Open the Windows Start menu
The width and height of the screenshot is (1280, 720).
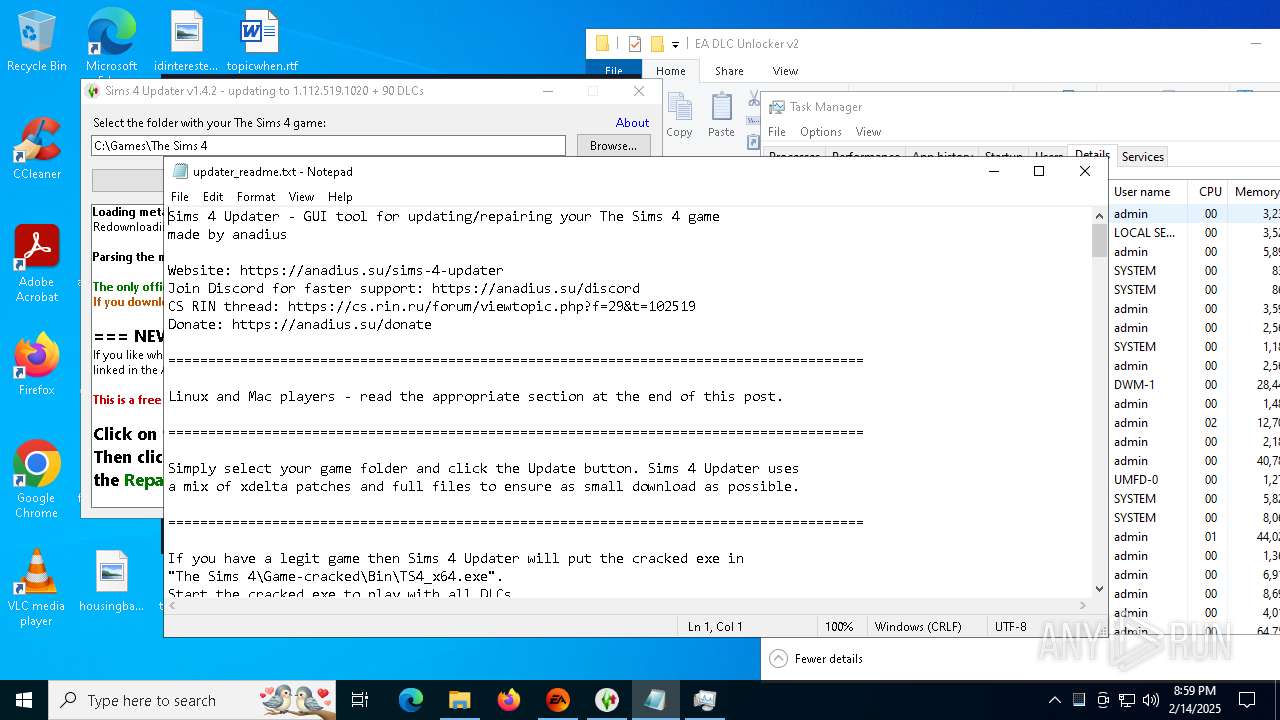[x=24, y=700]
